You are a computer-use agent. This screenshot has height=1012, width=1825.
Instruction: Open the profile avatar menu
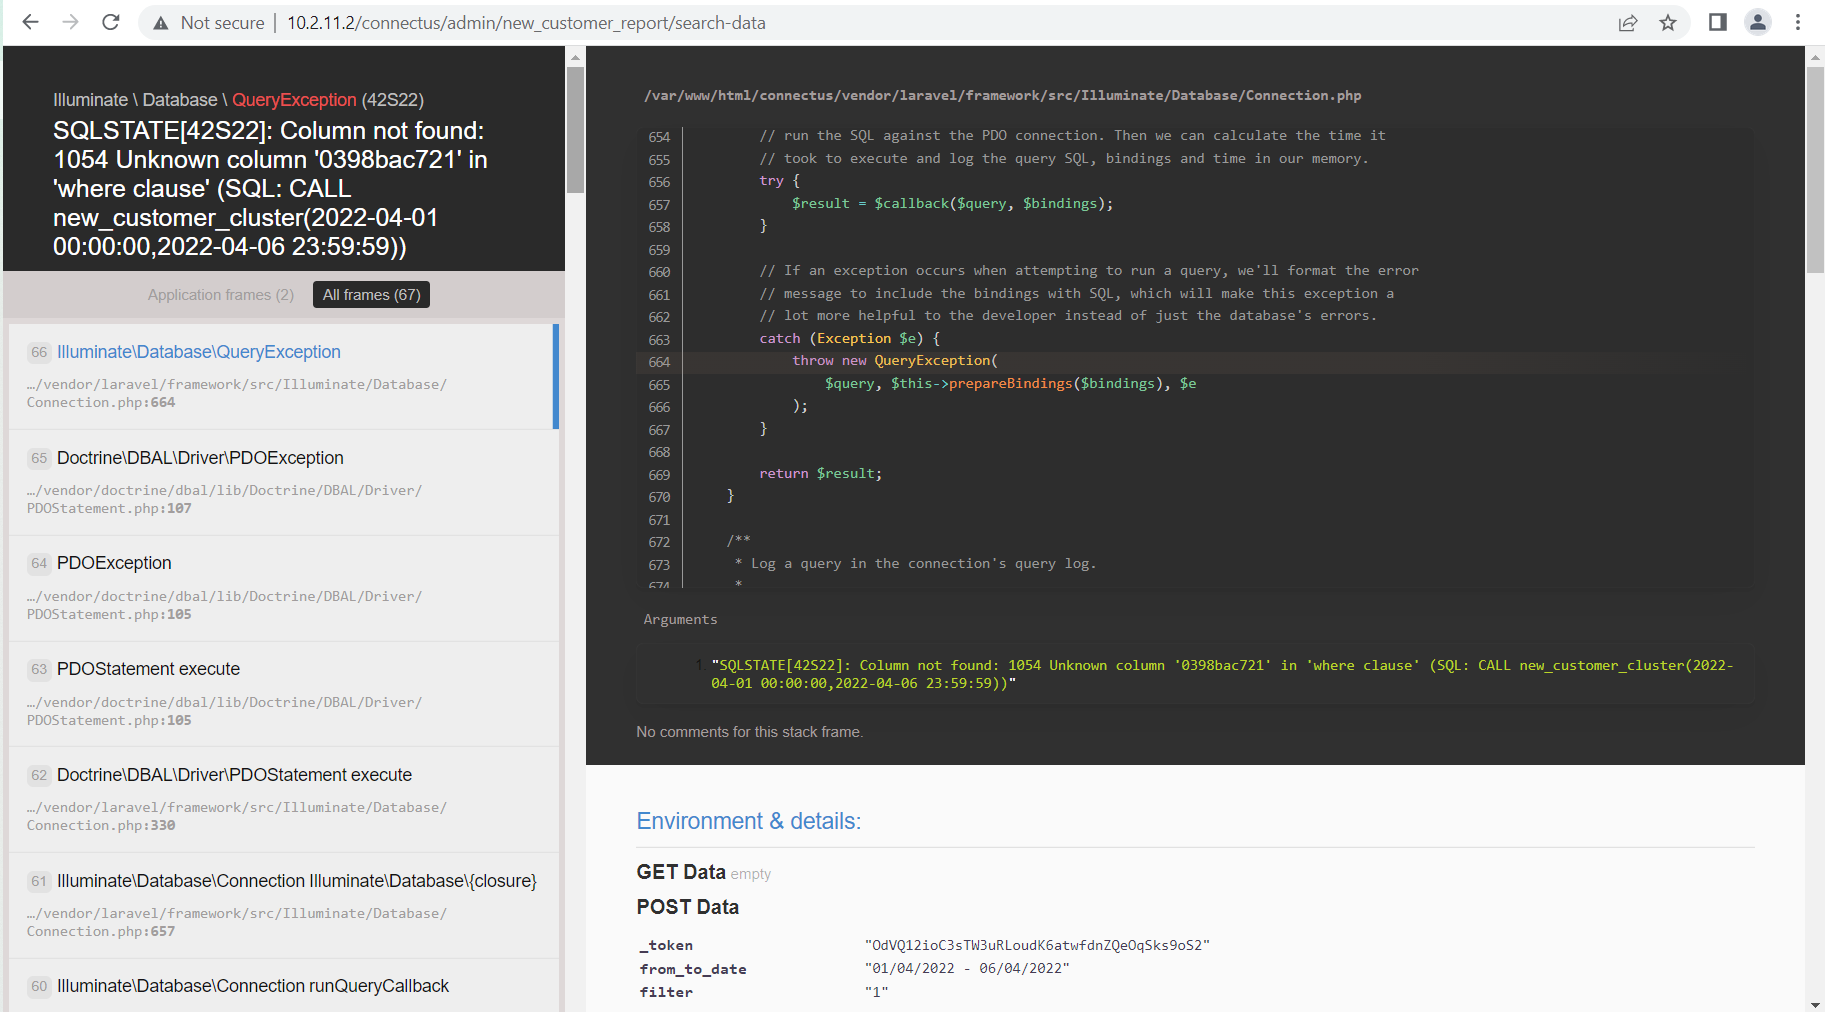coord(1758,22)
